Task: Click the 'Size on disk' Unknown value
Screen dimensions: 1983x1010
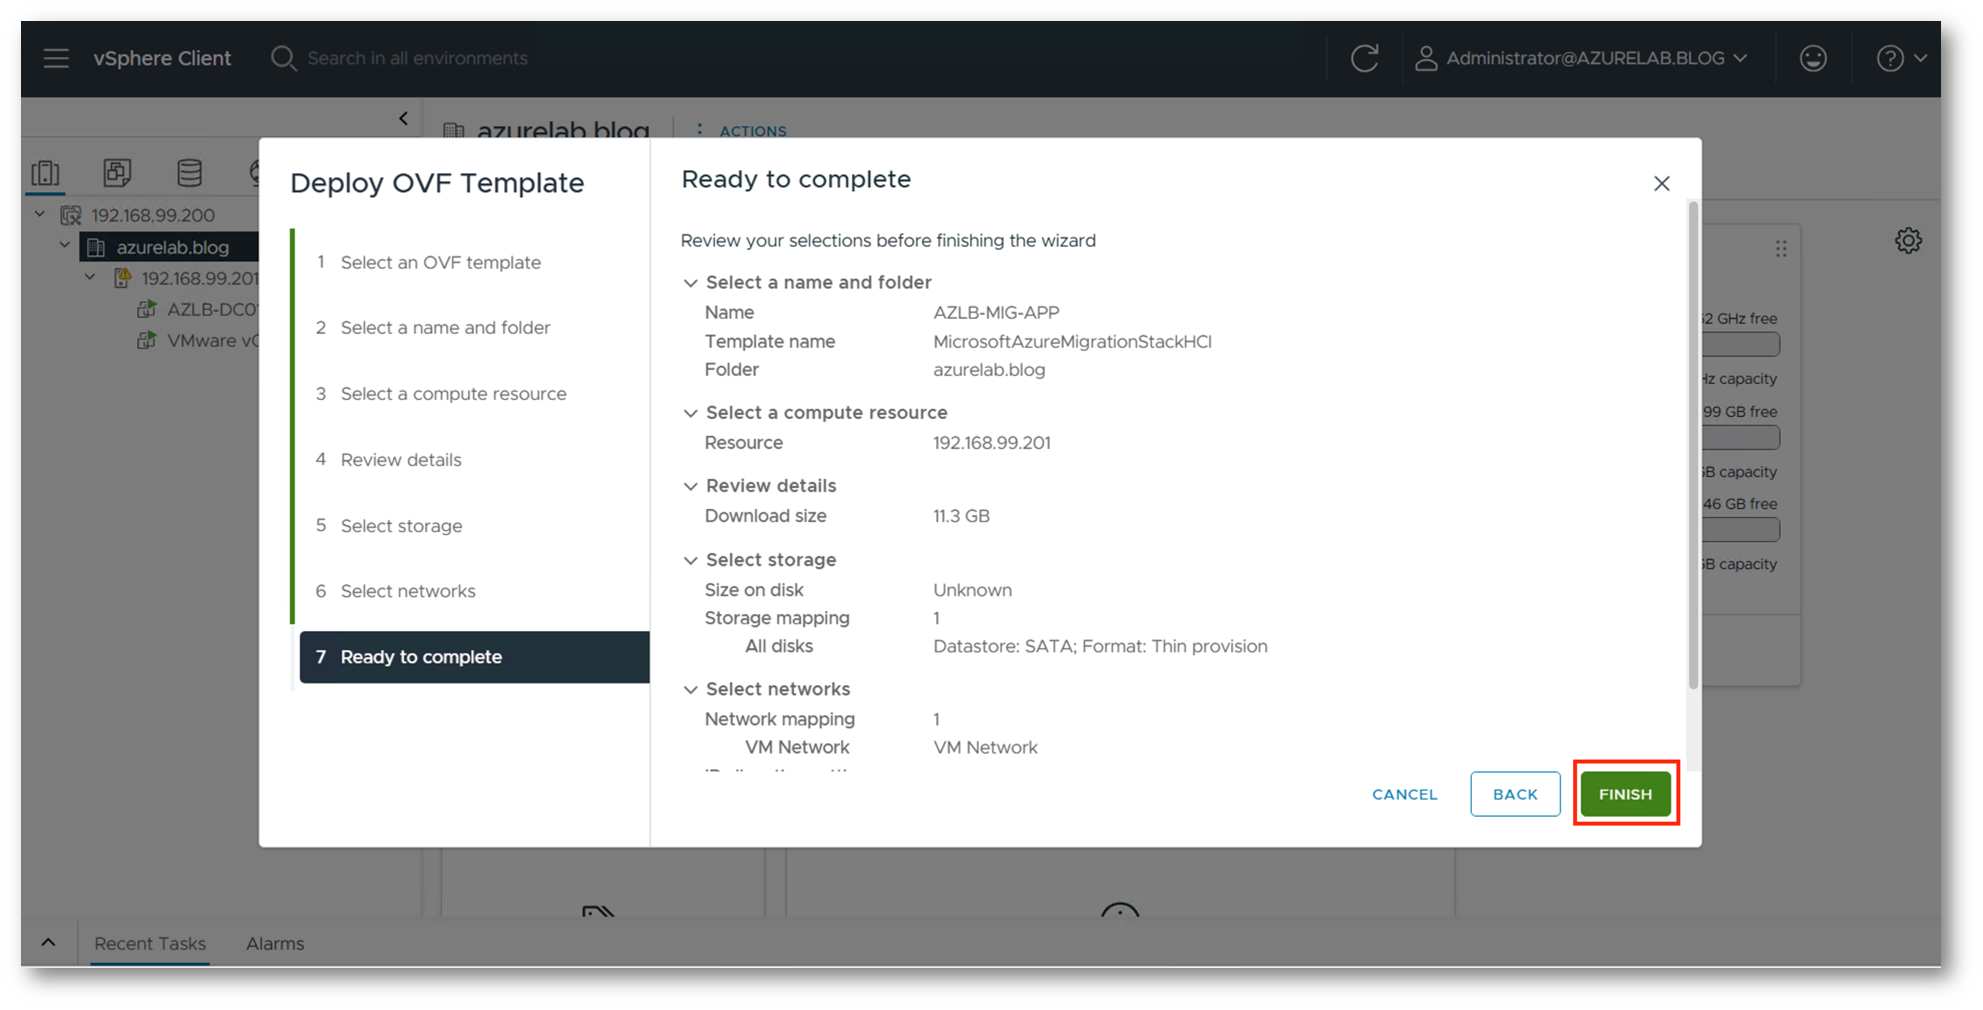Action: point(972,590)
